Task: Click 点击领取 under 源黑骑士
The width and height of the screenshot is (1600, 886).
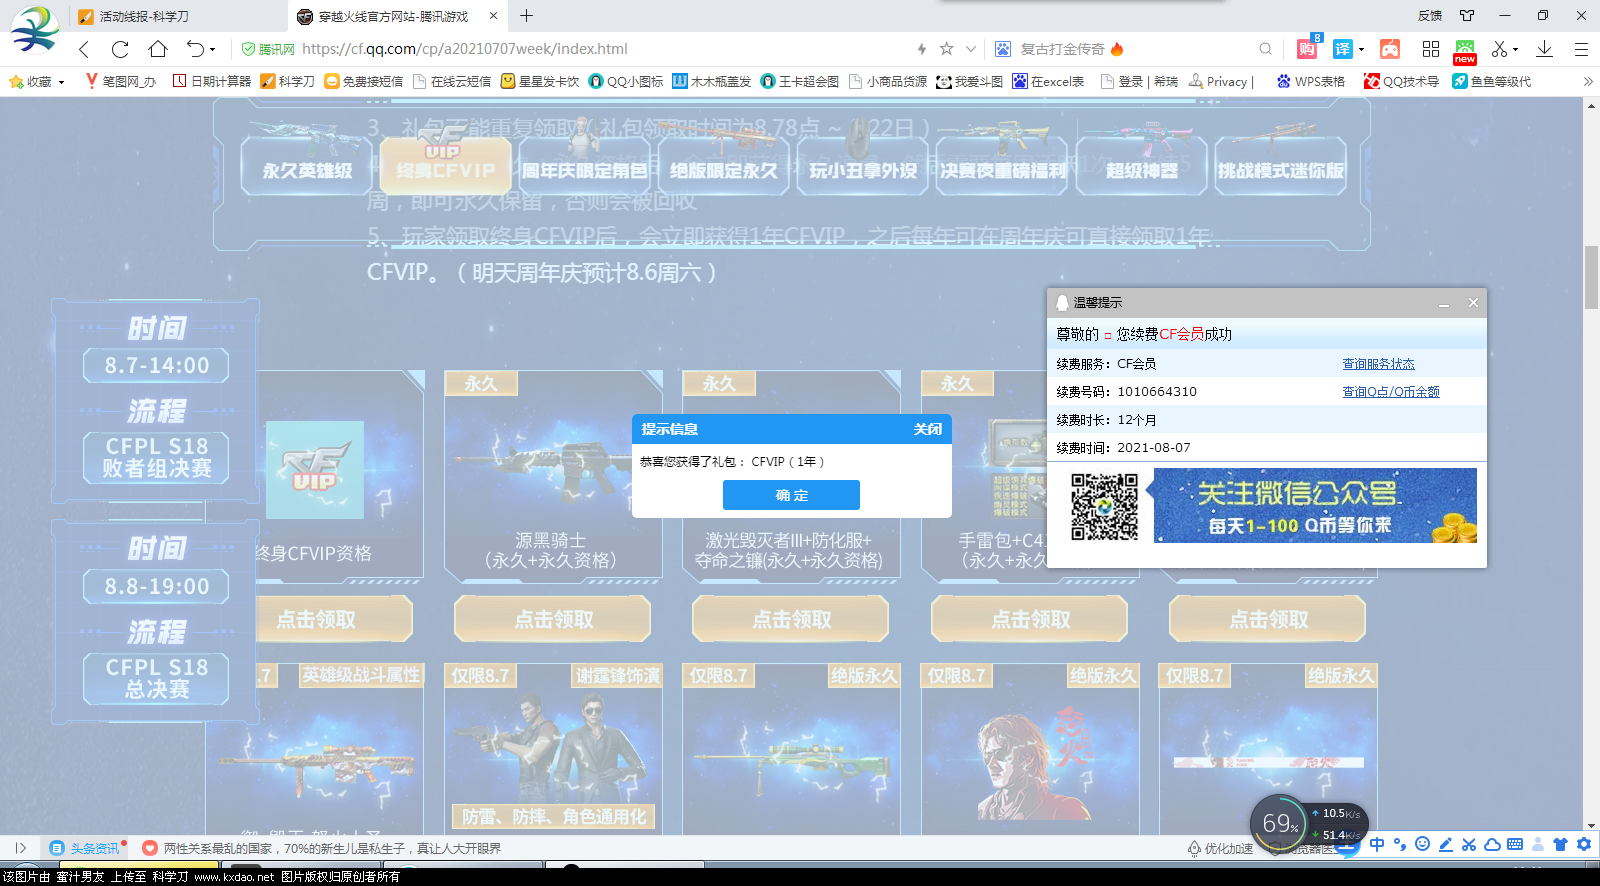Action: point(553,619)
